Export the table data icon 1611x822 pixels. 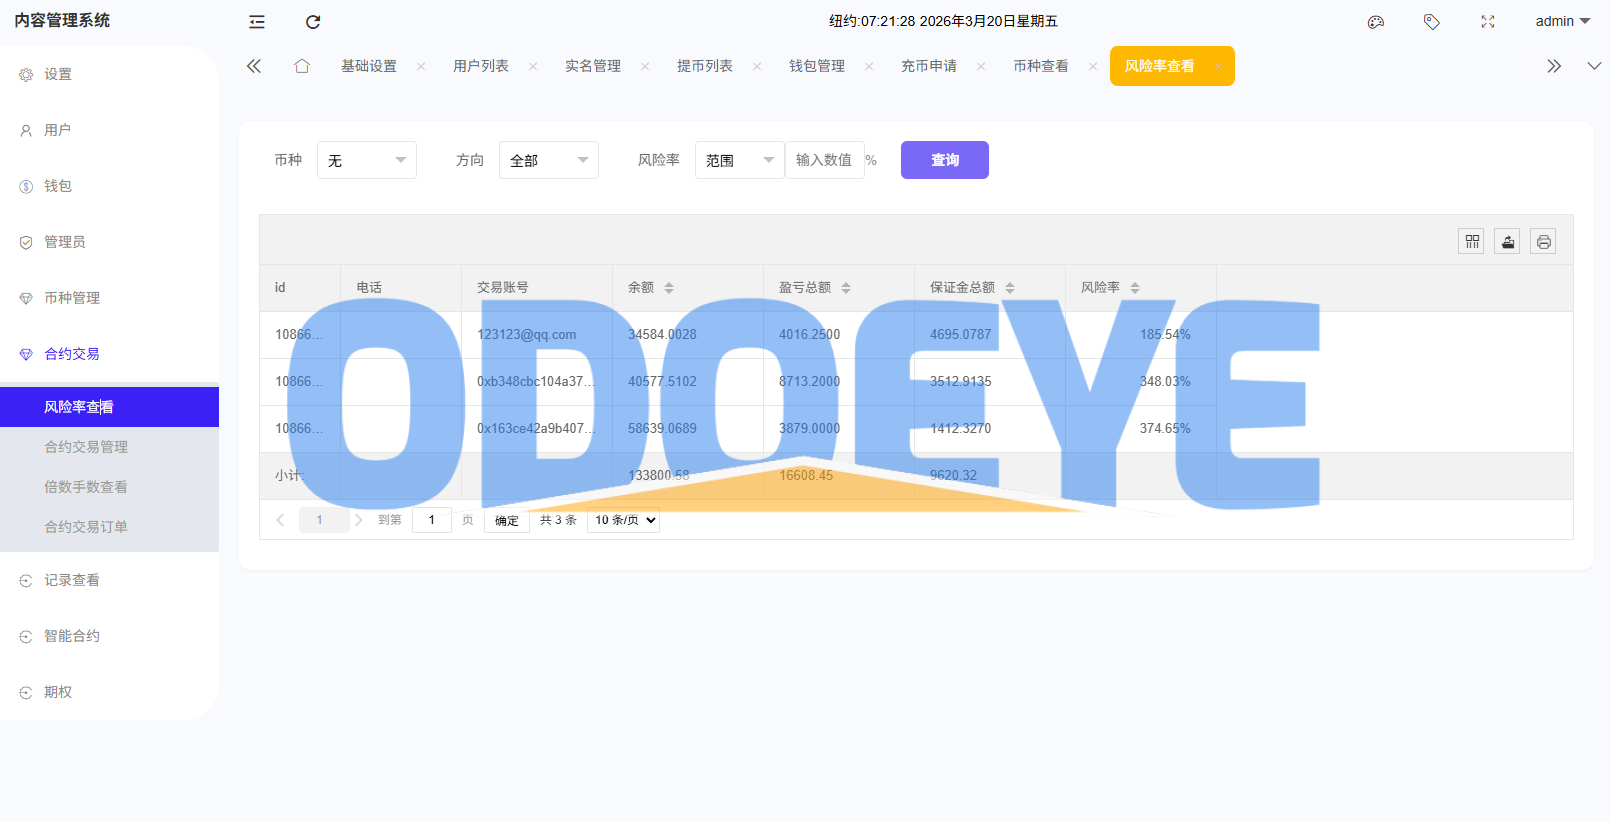coord(1507,241)
